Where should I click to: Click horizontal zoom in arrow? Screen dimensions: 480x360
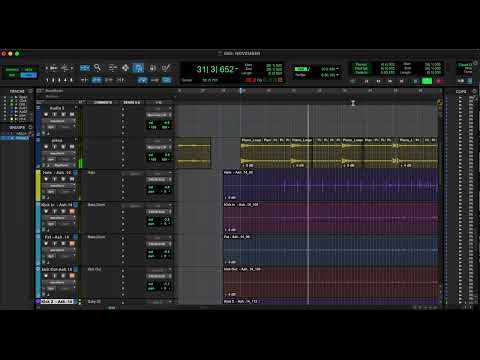point(72,68)
